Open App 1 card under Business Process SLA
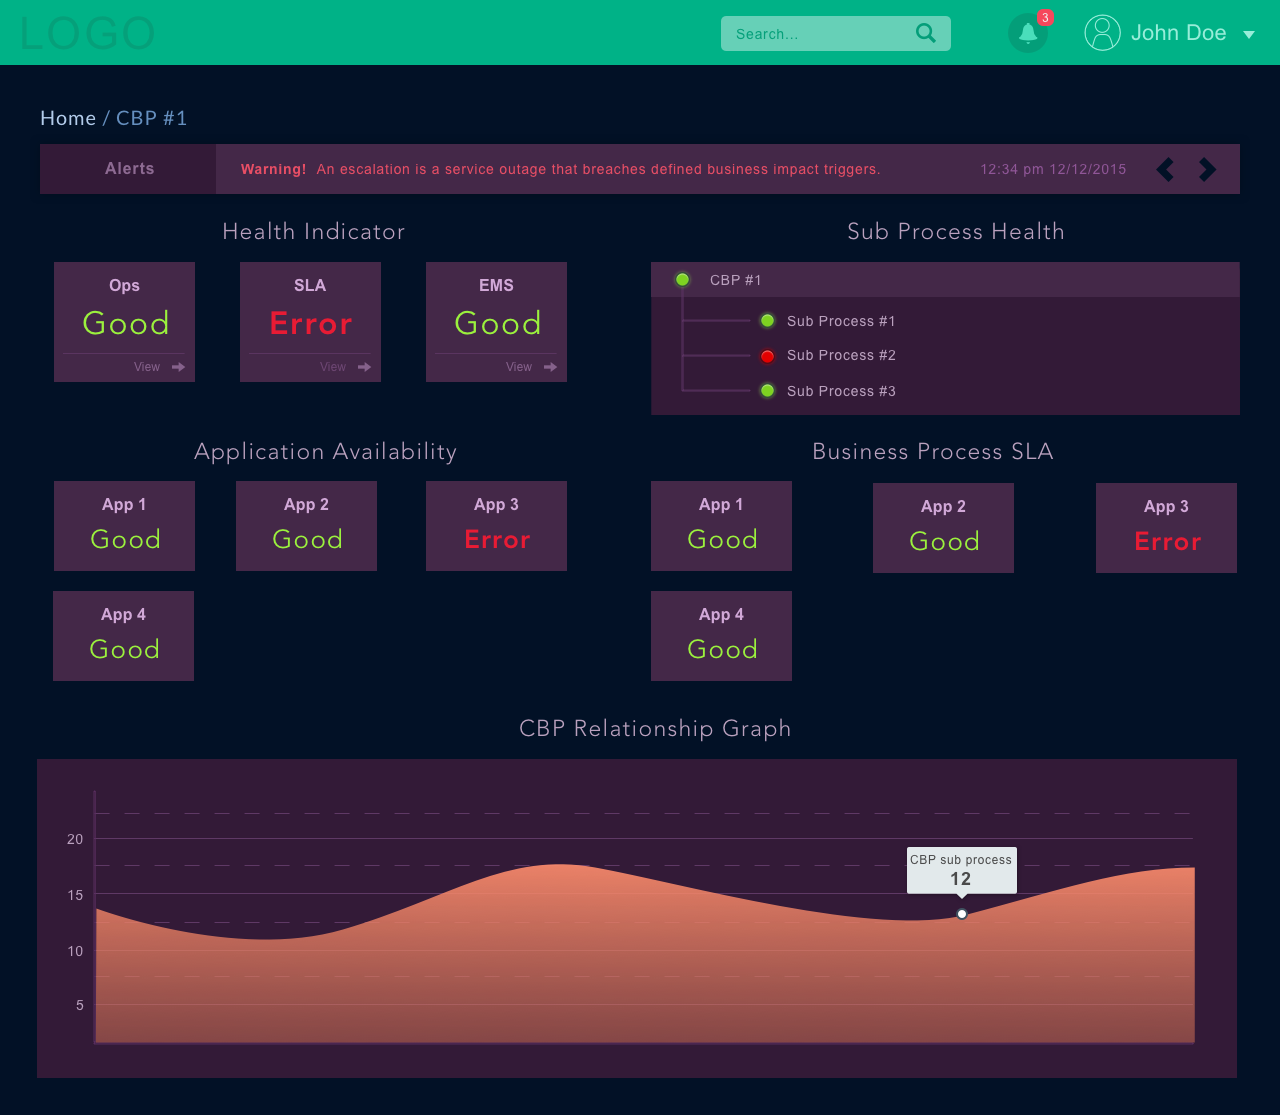Viewport: 1280px width, 1115px height. pyautogui.click(x=721, y=526)
